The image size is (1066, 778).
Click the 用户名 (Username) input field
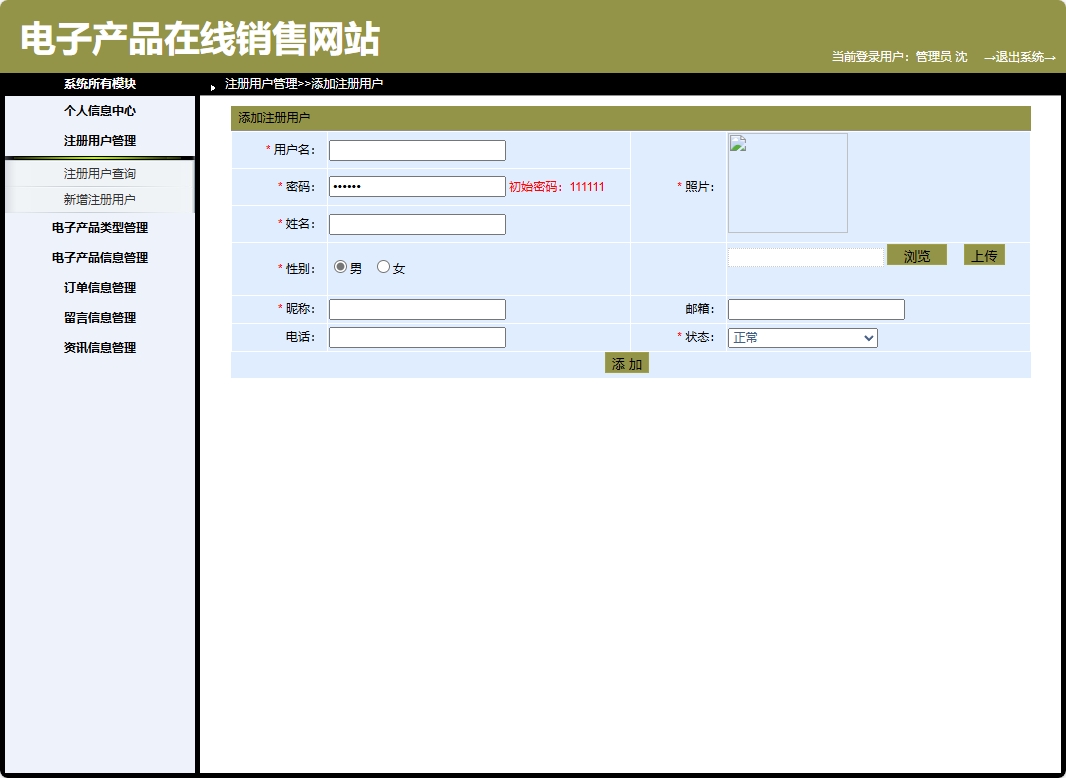point(417,150)
